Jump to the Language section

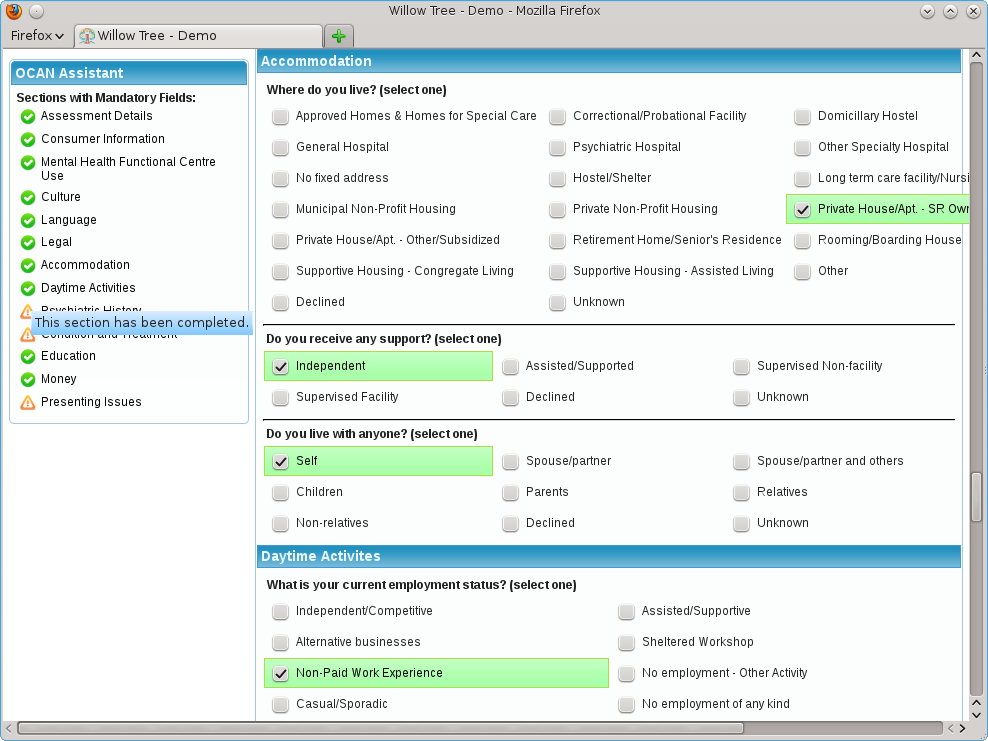(69, 220)
